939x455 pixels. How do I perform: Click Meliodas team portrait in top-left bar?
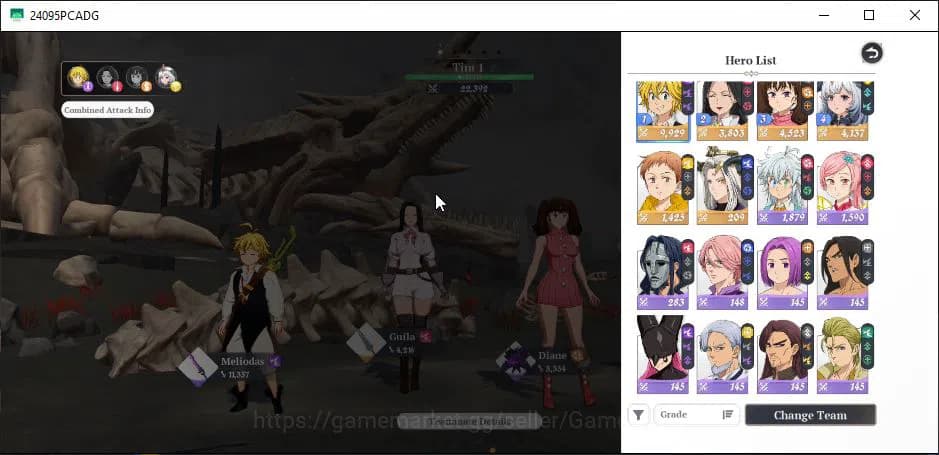[78, 77]
